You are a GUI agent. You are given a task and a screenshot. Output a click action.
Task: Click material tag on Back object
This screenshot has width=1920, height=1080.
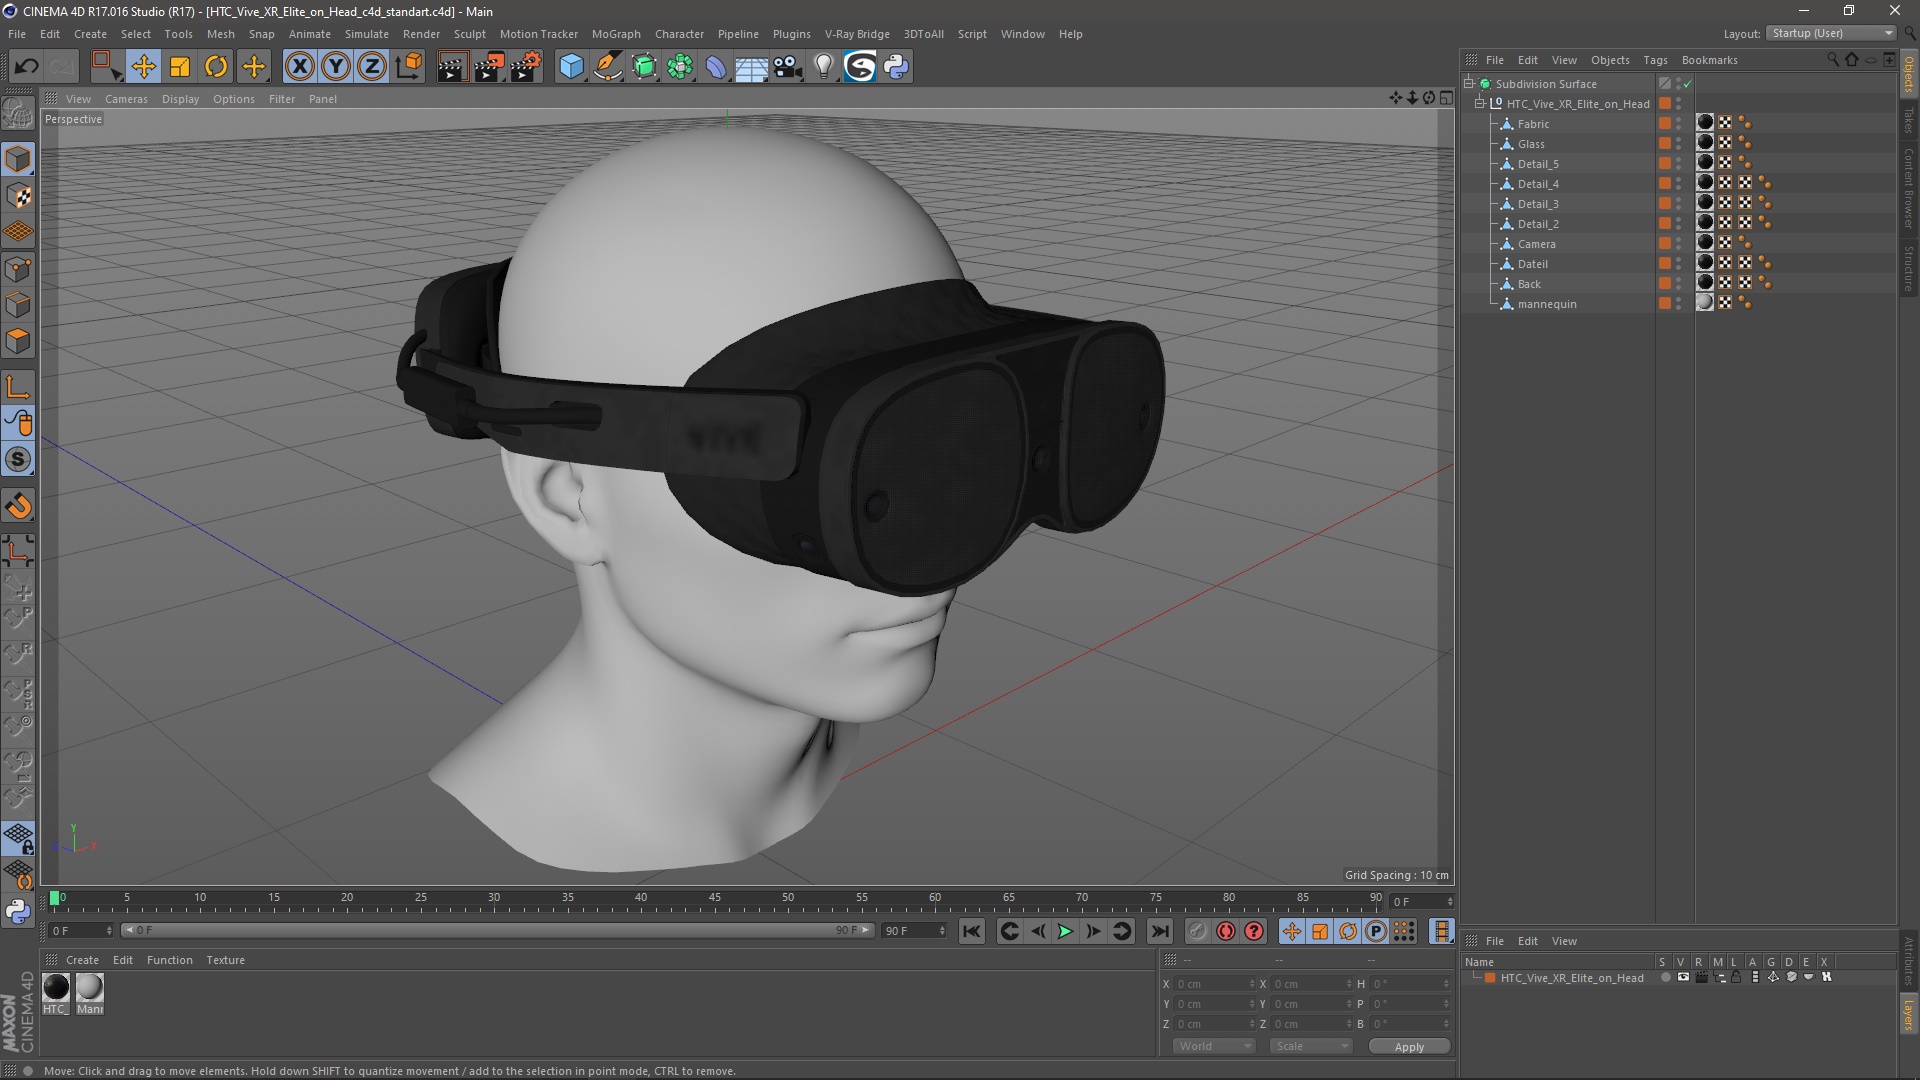(1705, 283)
